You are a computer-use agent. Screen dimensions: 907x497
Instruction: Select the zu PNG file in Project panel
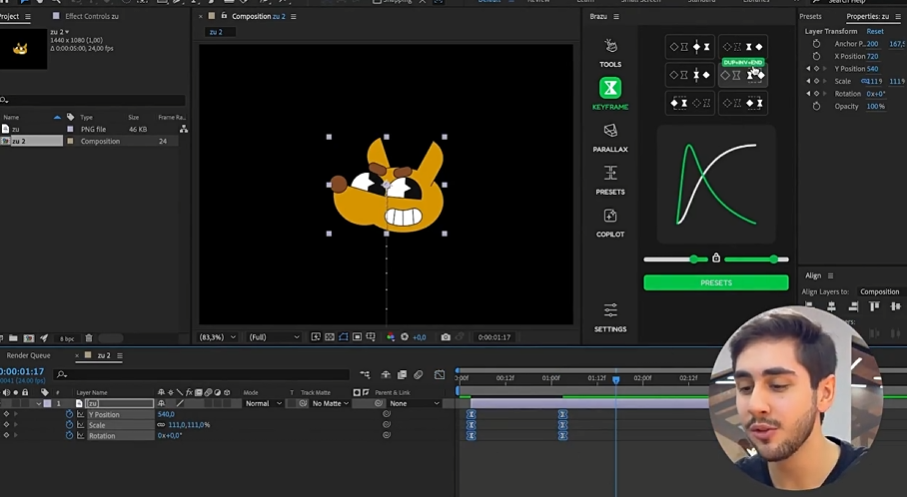(16, 129)
